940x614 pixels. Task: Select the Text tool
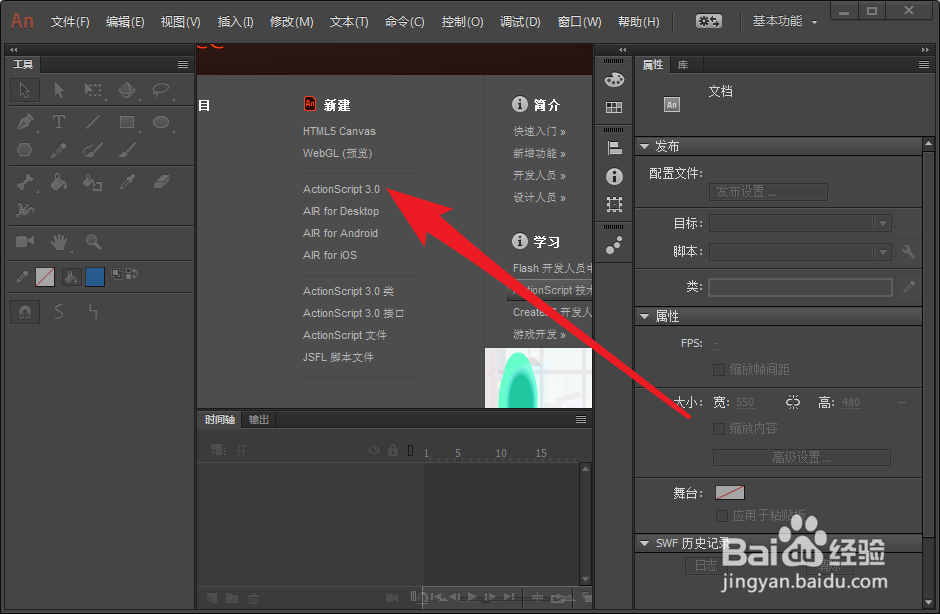click(59, 122)
